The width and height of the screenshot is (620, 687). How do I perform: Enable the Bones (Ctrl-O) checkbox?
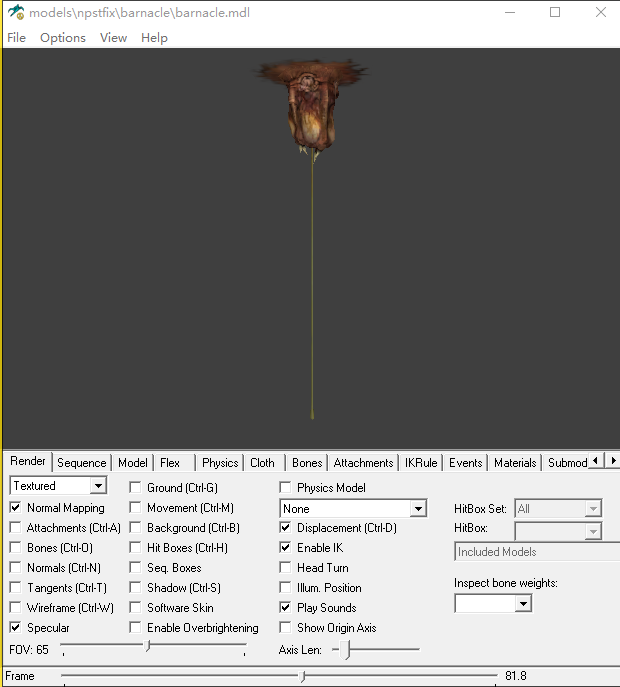click(x=15, y=547)
